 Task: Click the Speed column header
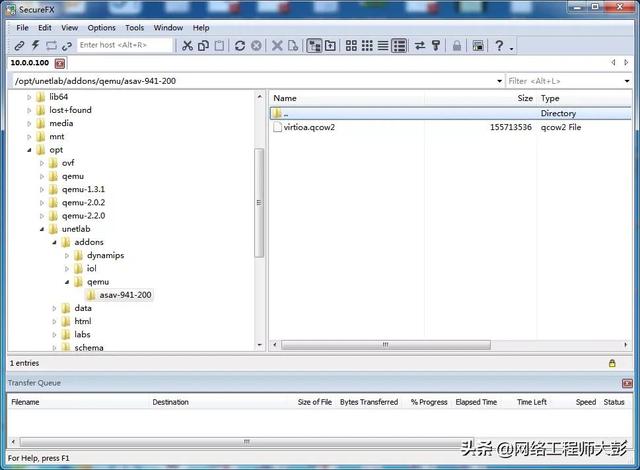[x=586, y=402]
